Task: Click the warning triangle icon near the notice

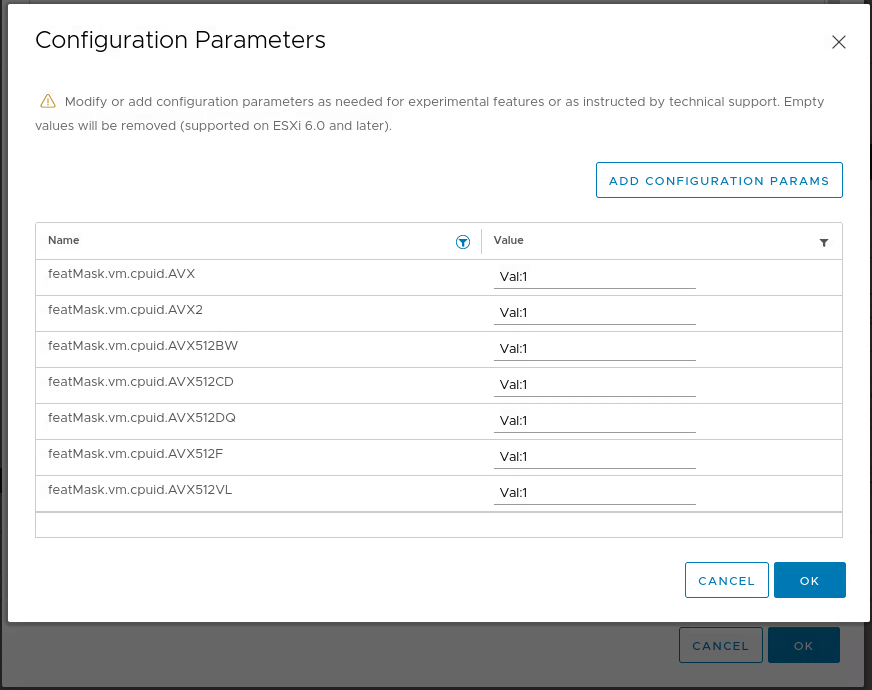Action: [x=45, y=100]
